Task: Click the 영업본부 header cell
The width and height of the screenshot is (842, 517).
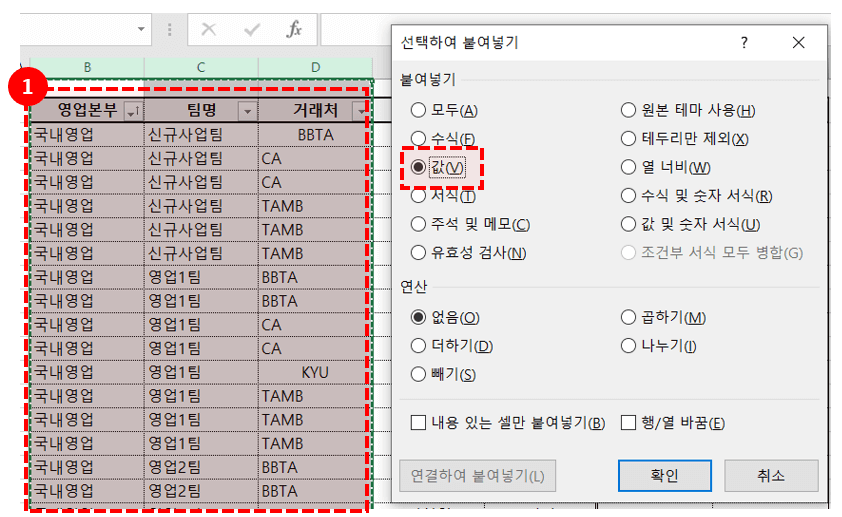Action: tap(87, 111)
